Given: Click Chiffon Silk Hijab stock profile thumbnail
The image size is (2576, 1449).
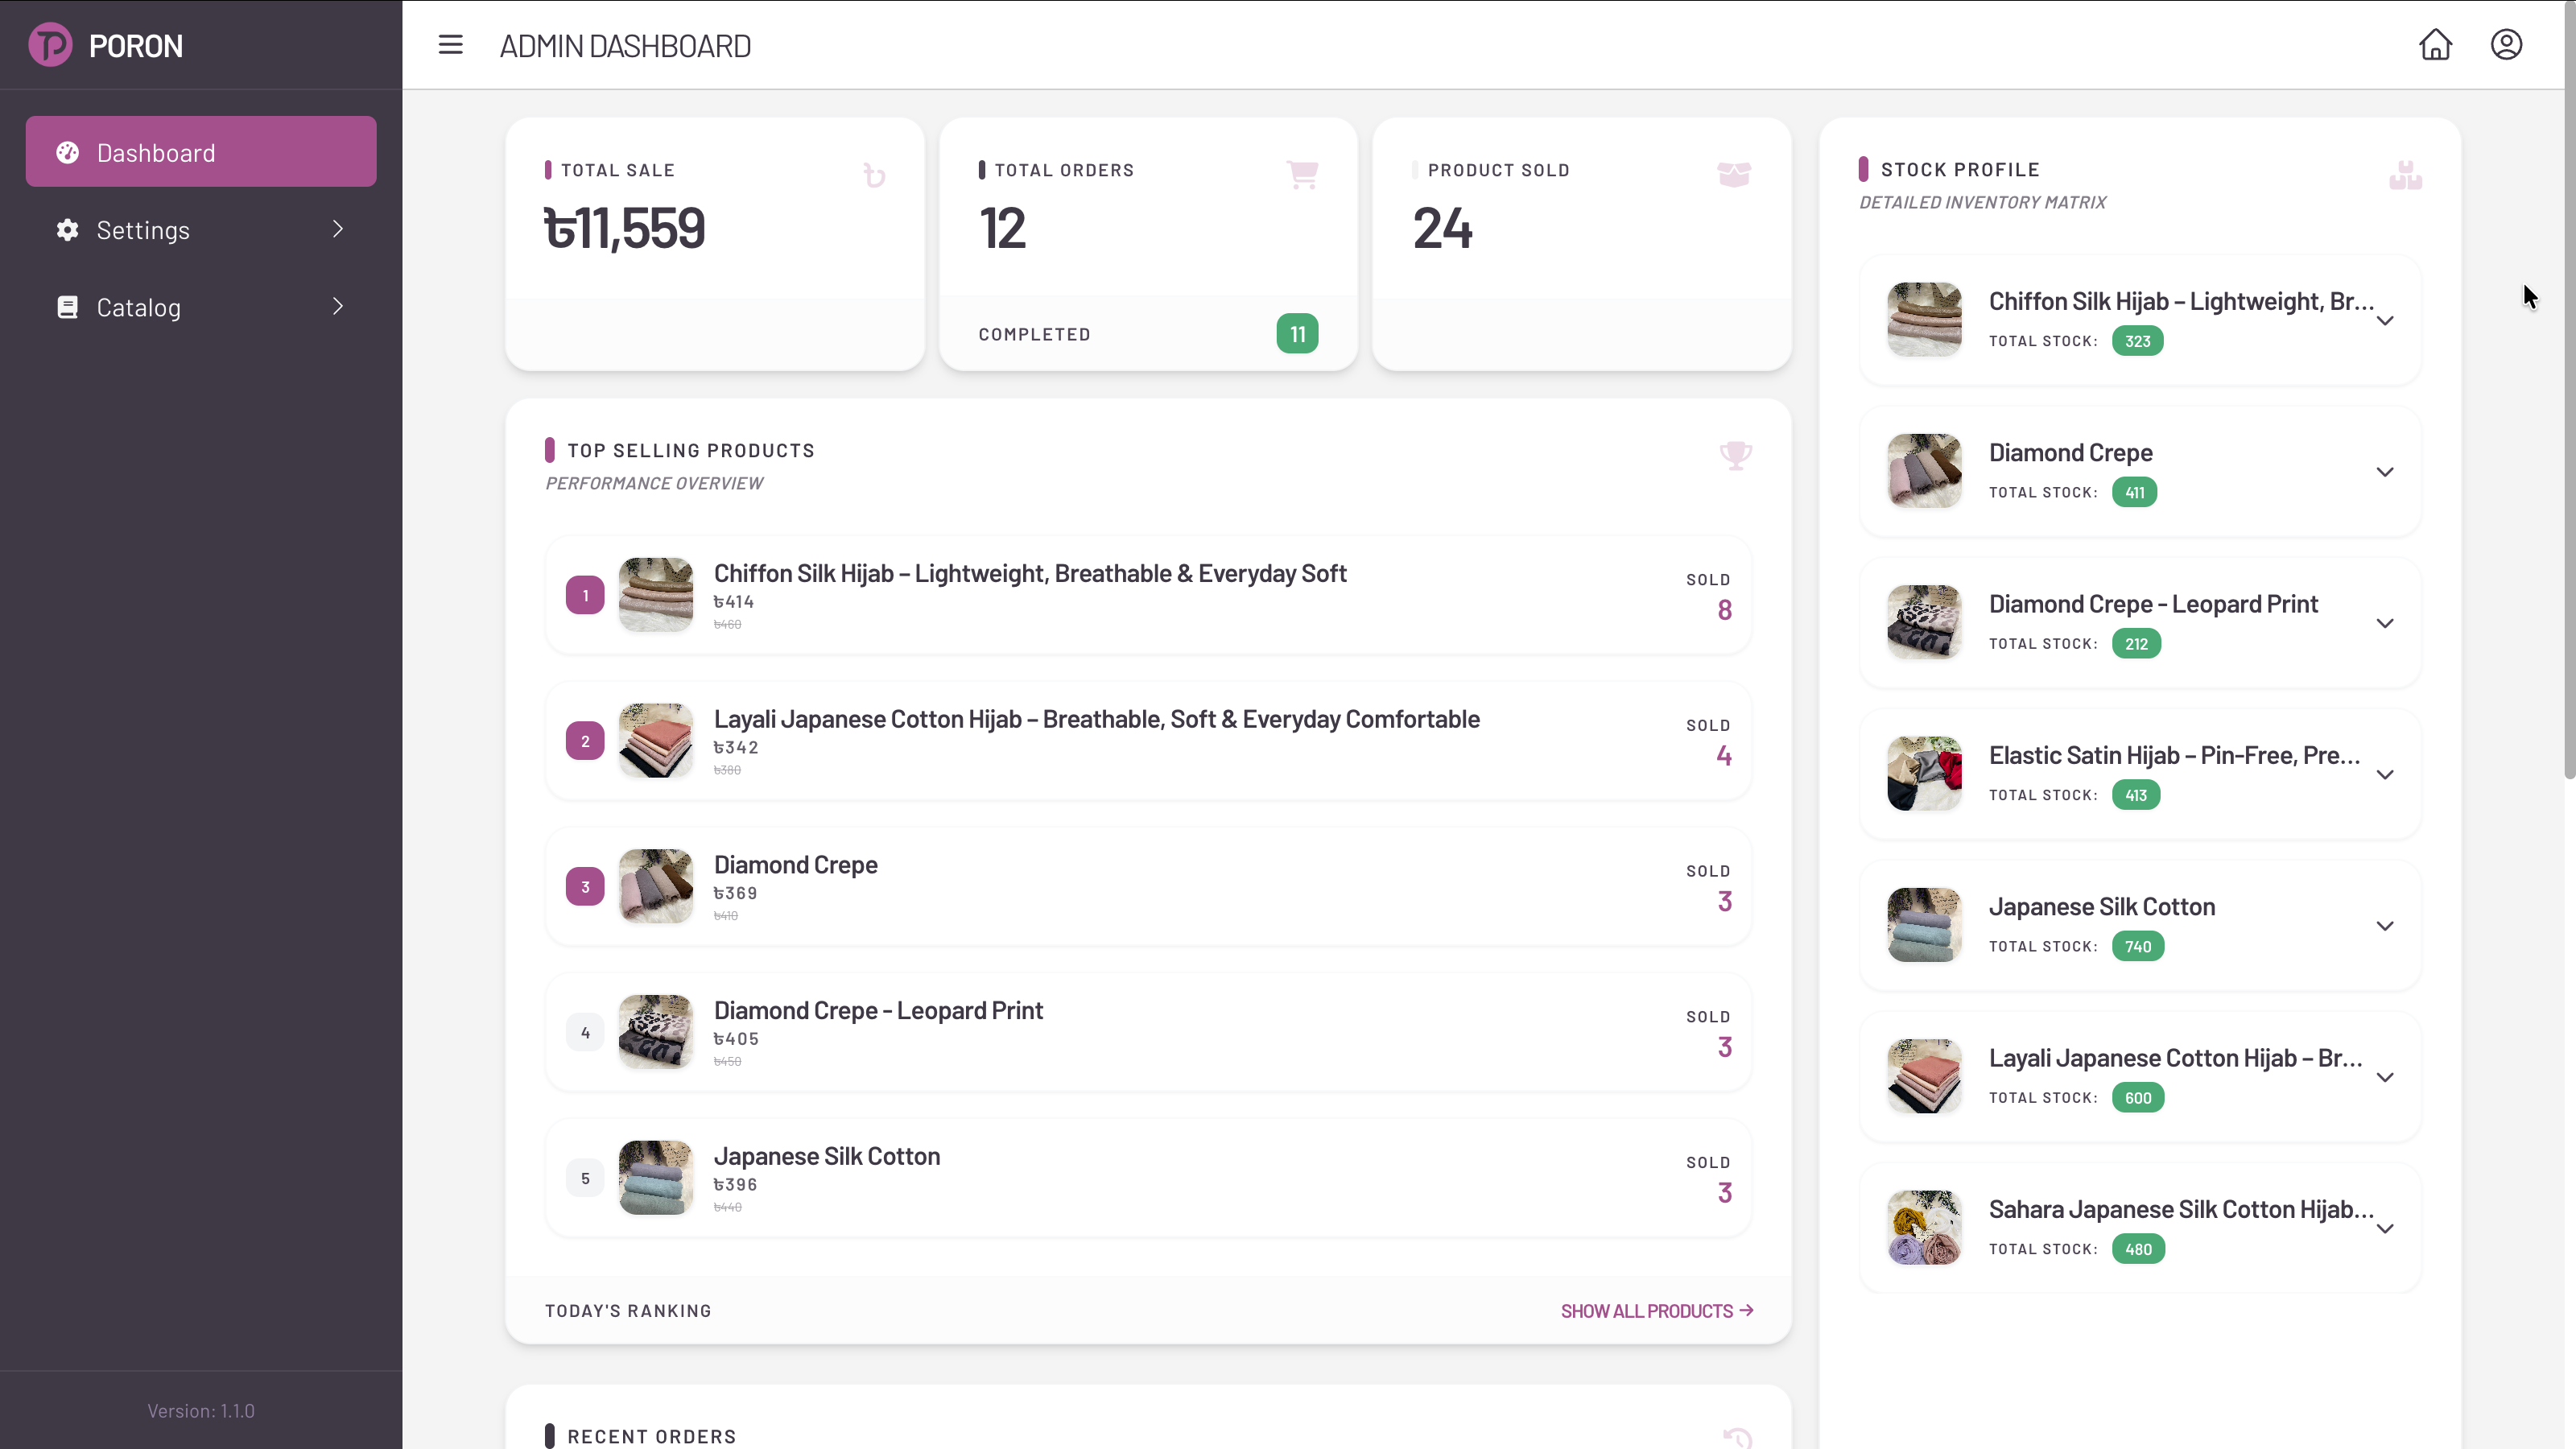Looking at the screenshot, I should point(1924,320).
